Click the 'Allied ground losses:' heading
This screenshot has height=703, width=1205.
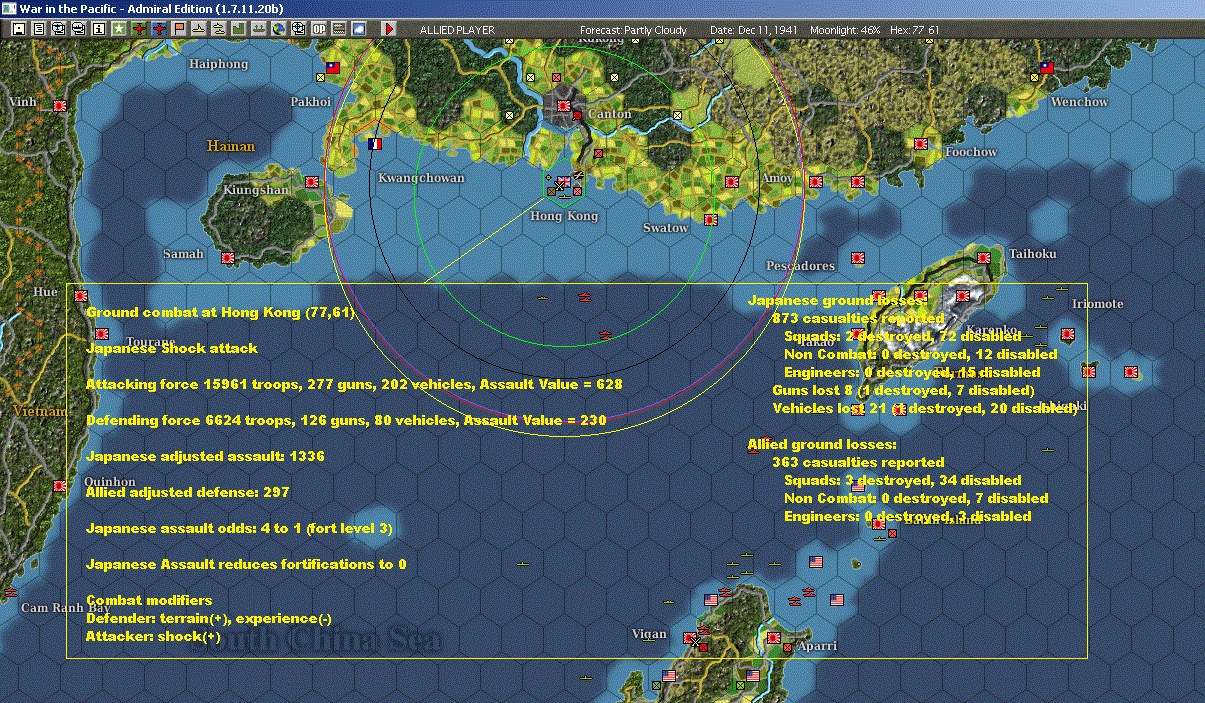[822, 444]
